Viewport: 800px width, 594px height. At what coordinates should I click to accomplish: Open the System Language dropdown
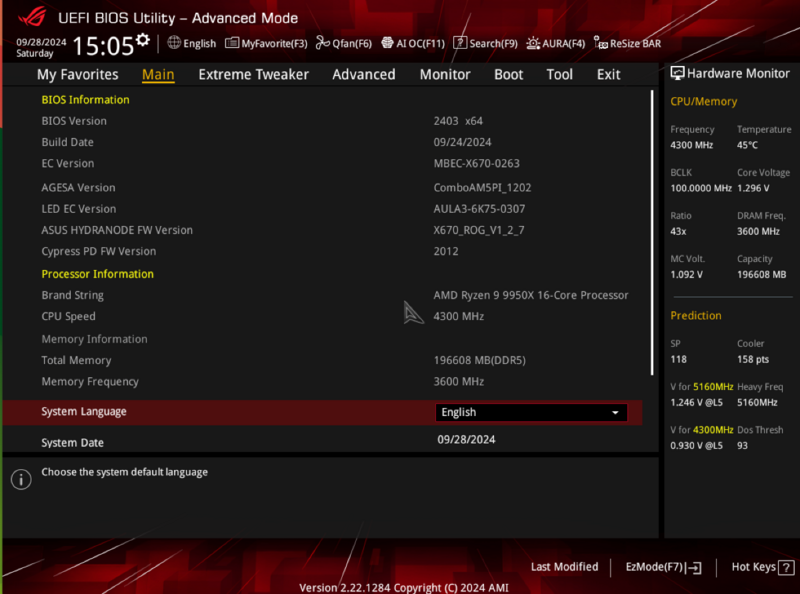click(531, 412)
